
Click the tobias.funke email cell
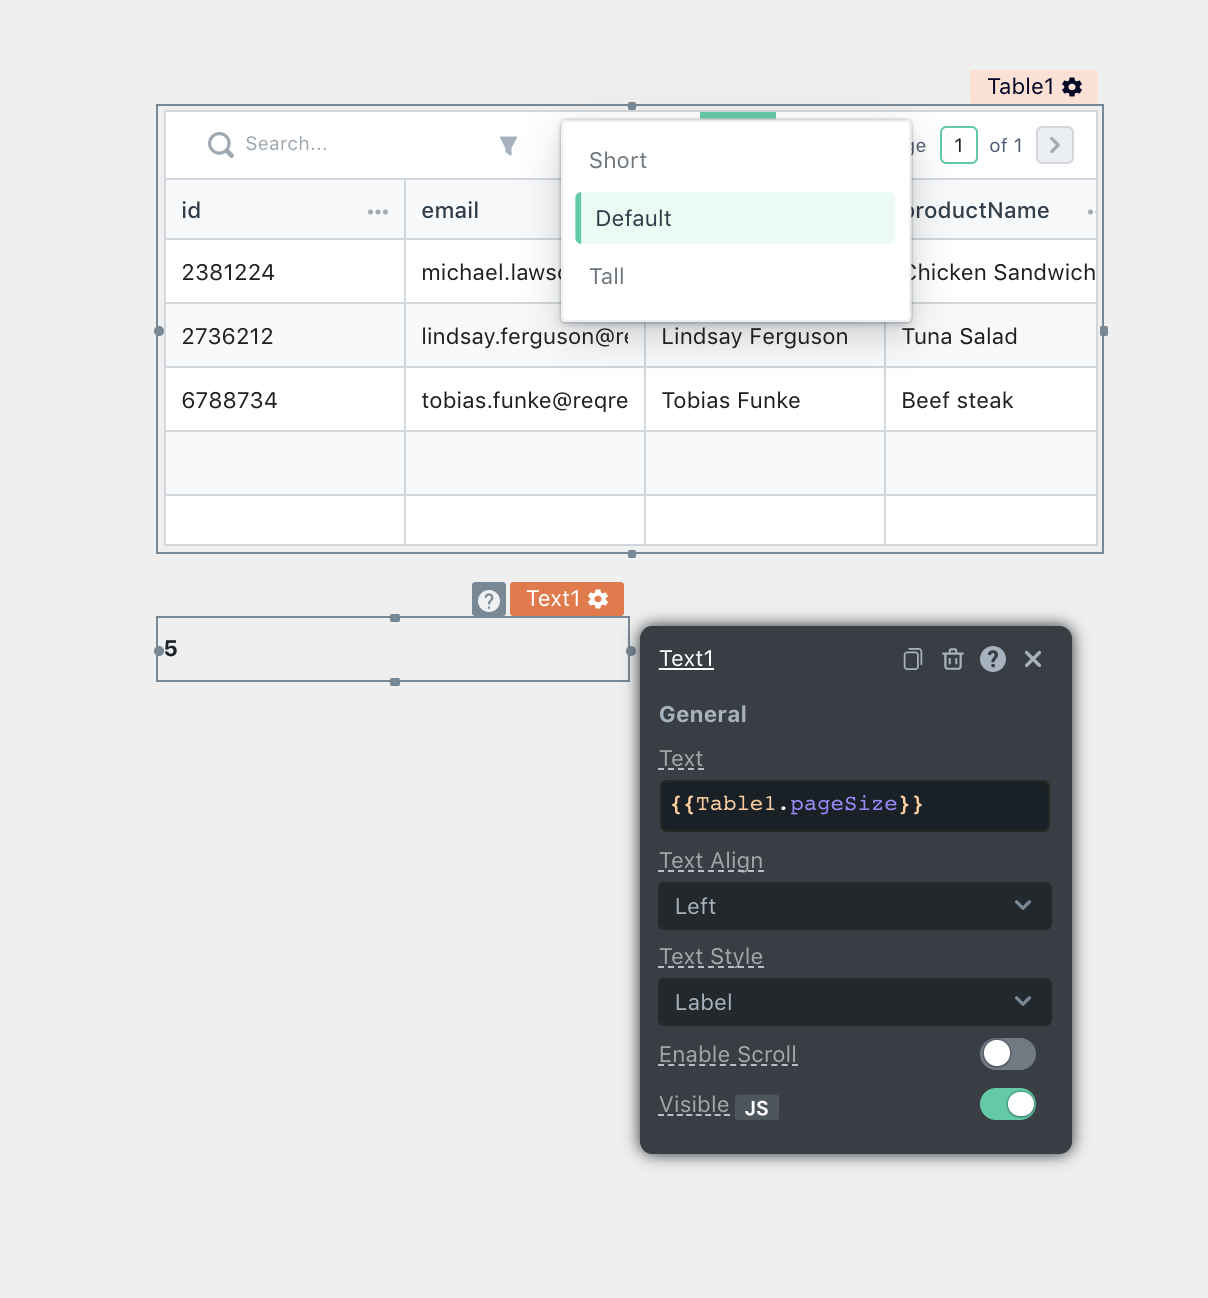coord(525,400)
